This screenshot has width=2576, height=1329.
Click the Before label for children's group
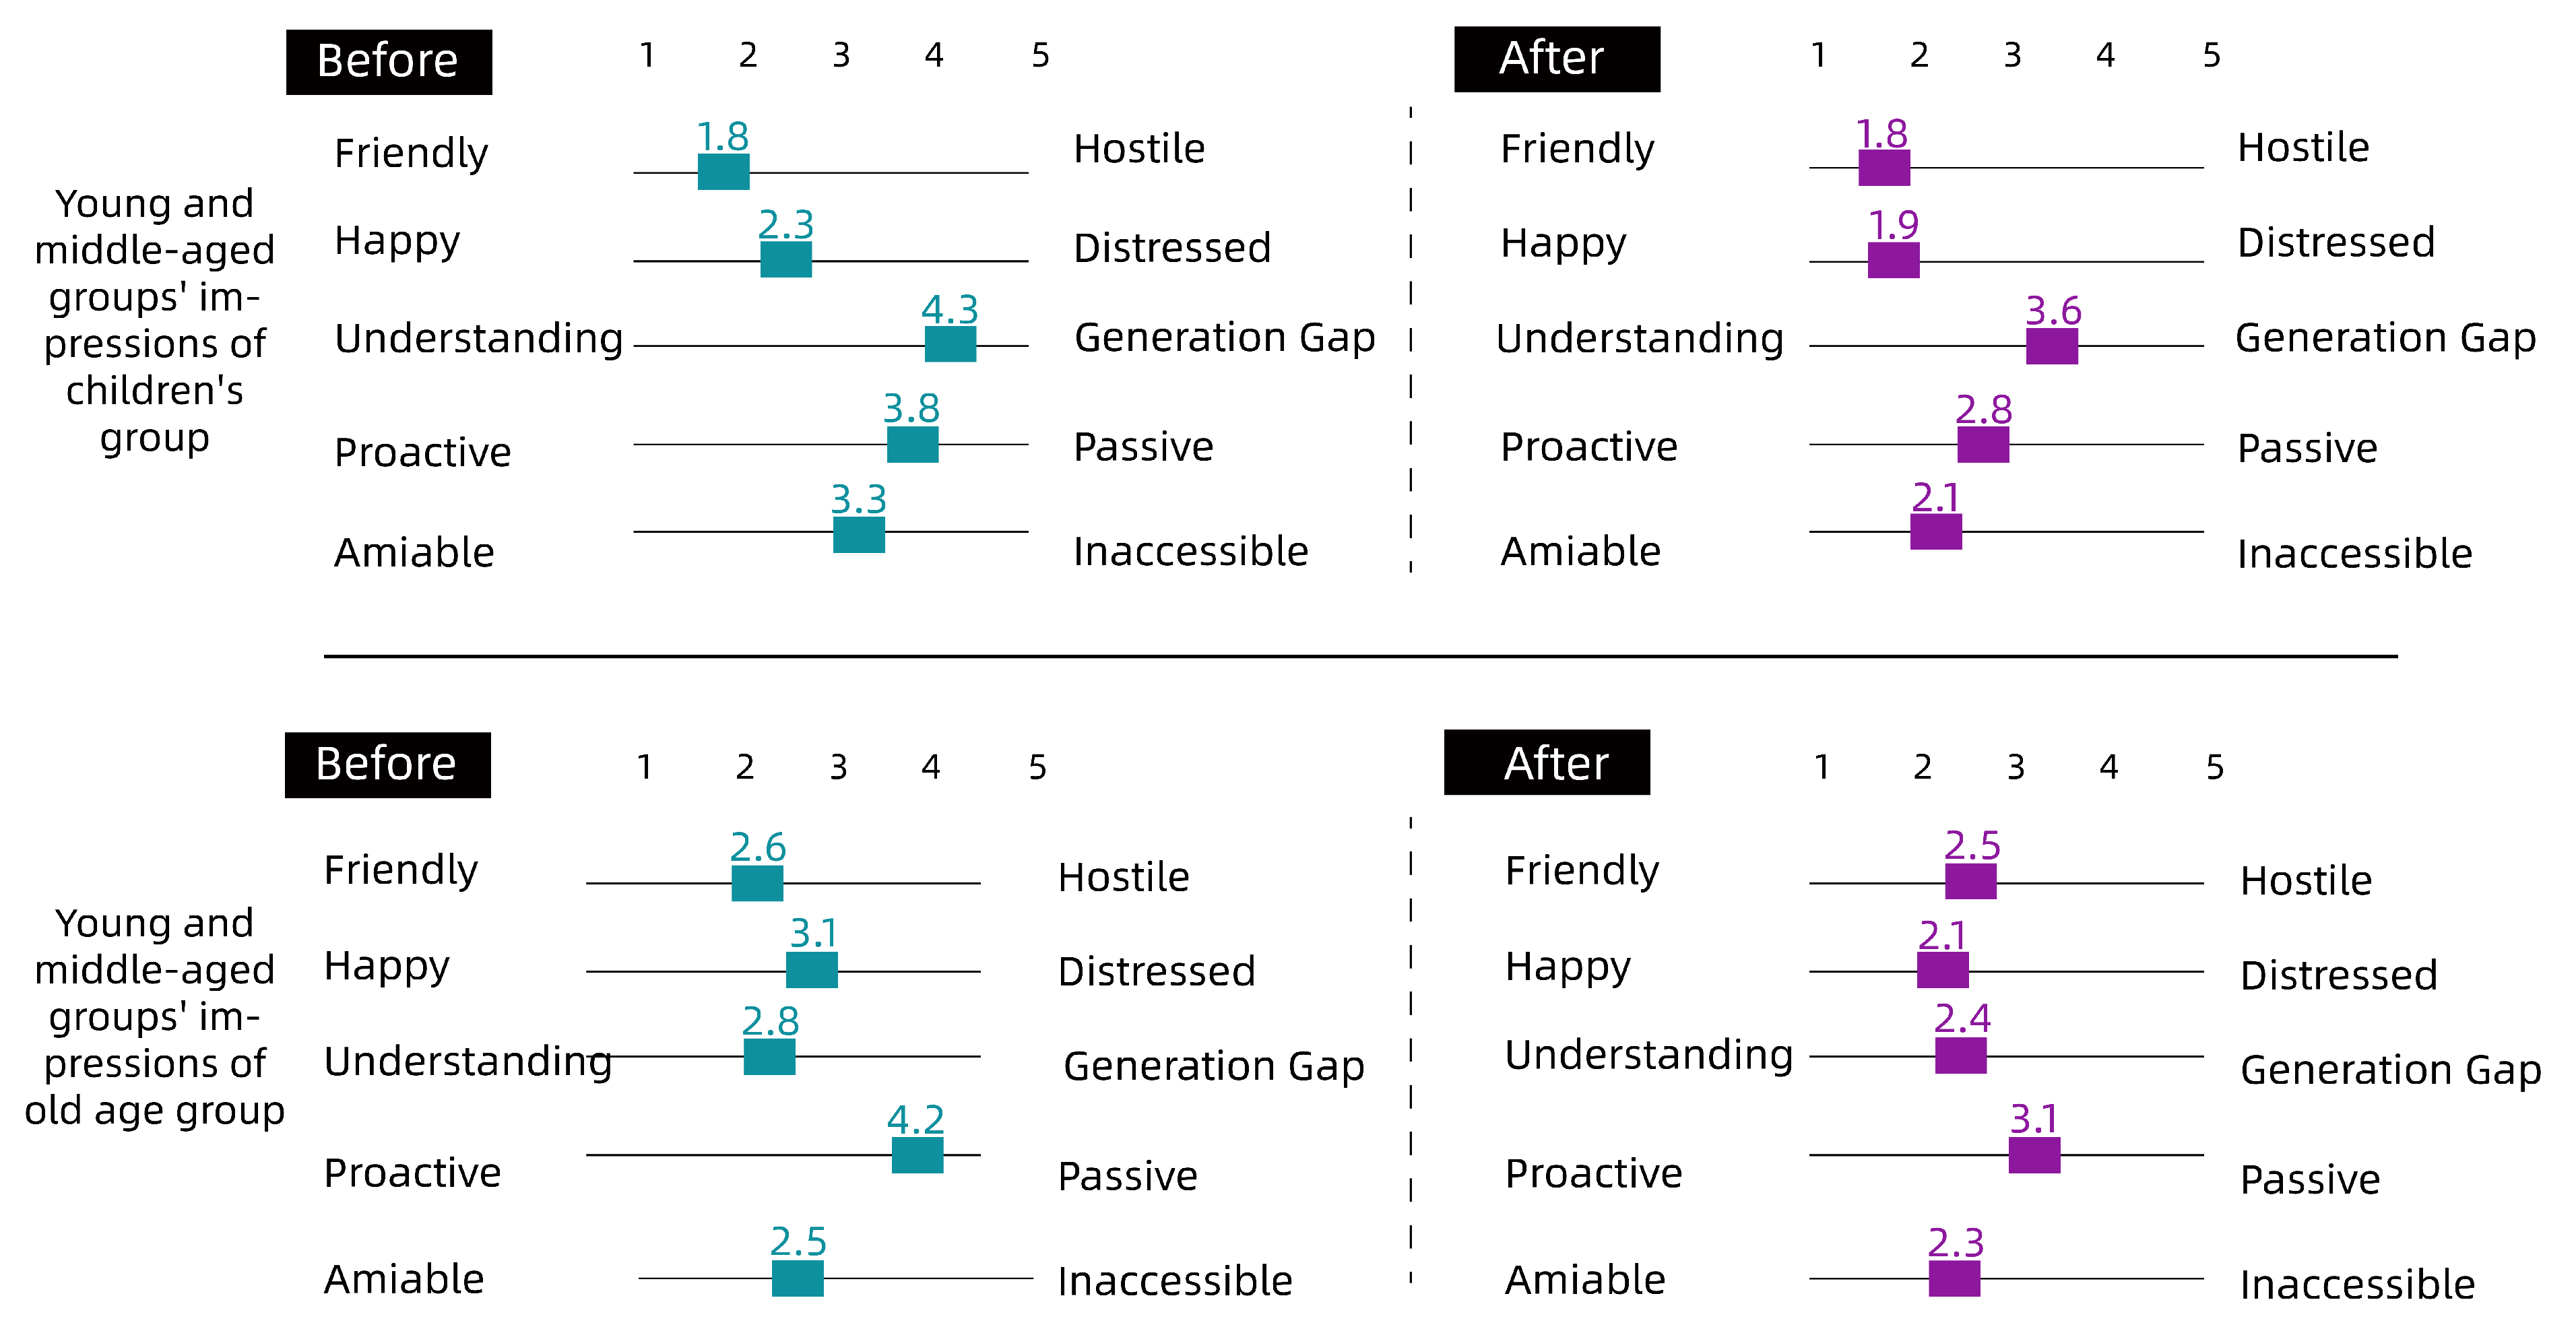click(x=388, y=62)
